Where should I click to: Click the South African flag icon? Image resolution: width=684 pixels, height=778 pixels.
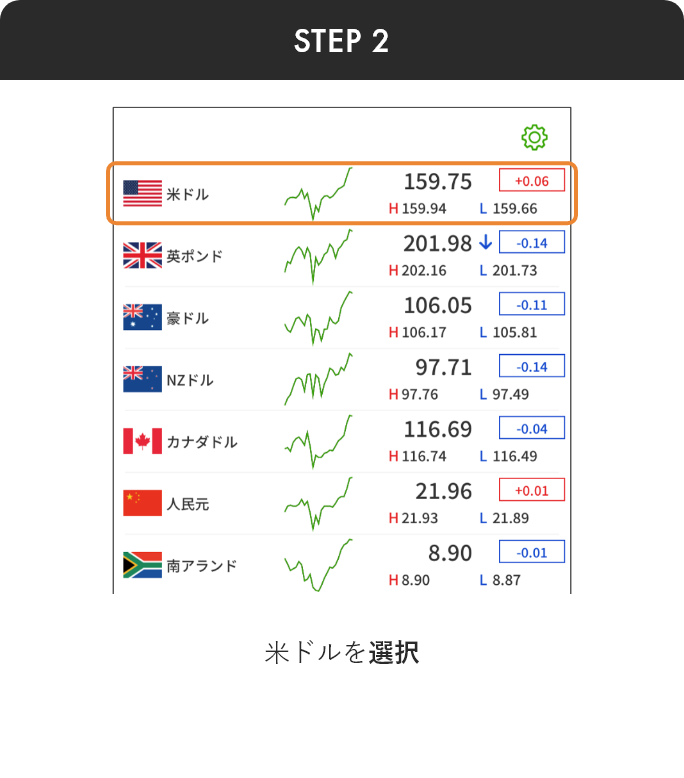pyautogui.click(x=142, y=565)
